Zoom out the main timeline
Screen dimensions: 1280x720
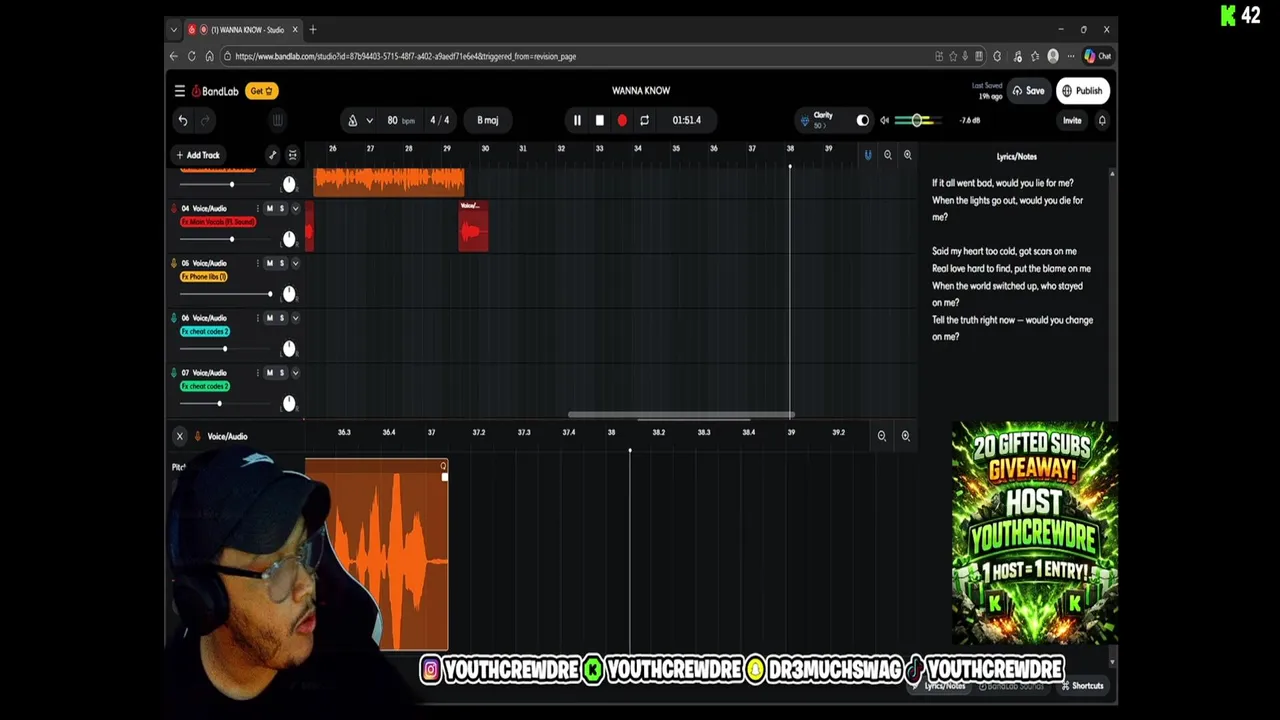pyautogui.click(x=887, y=155)
